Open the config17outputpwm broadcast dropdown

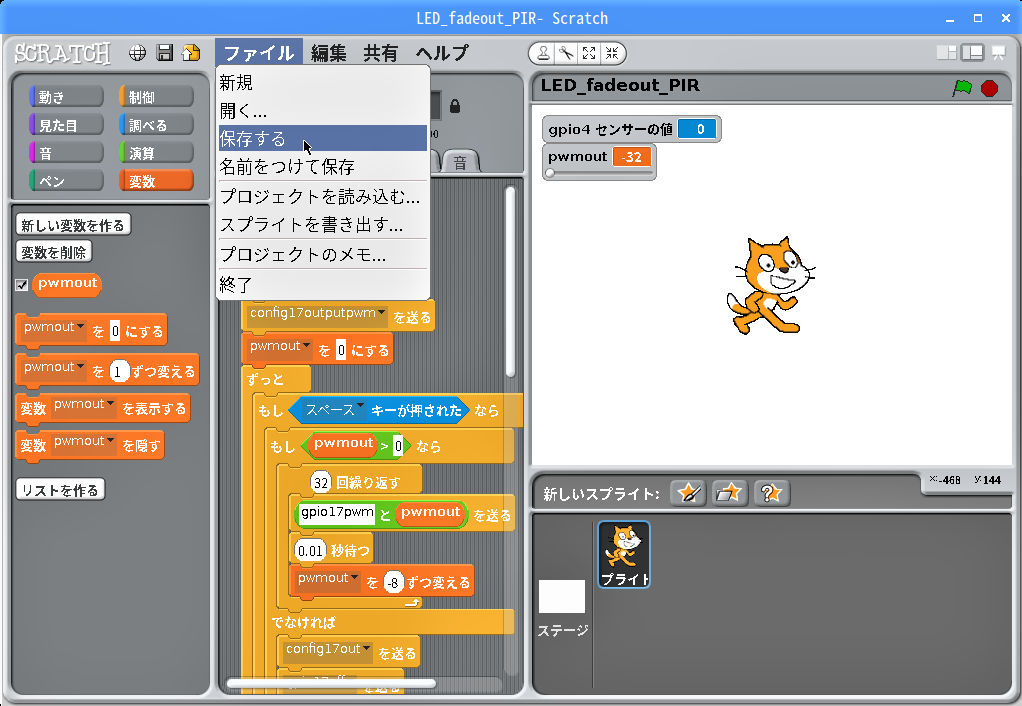(382, 313)
